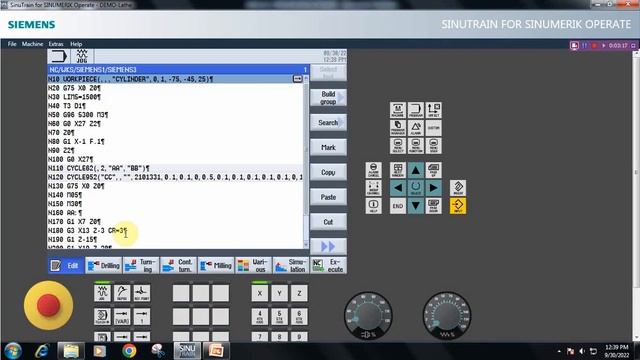The image size is (640, 360).
Task: Click the Copy softkey
Action: [x=328, y=172]
